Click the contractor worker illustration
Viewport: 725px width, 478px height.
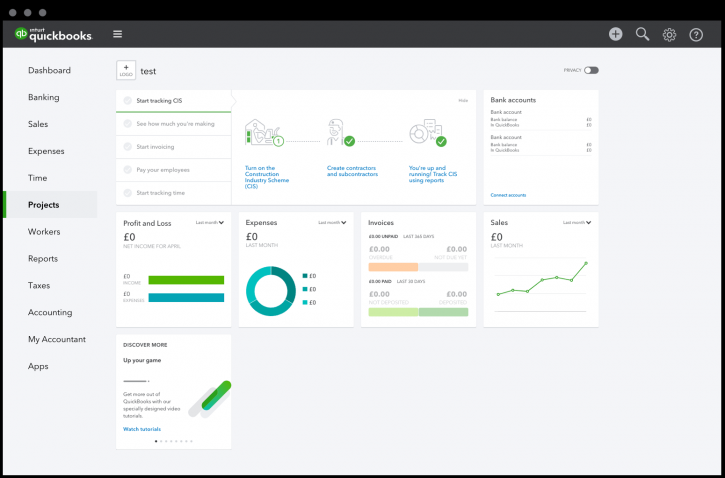click(341, 133)
